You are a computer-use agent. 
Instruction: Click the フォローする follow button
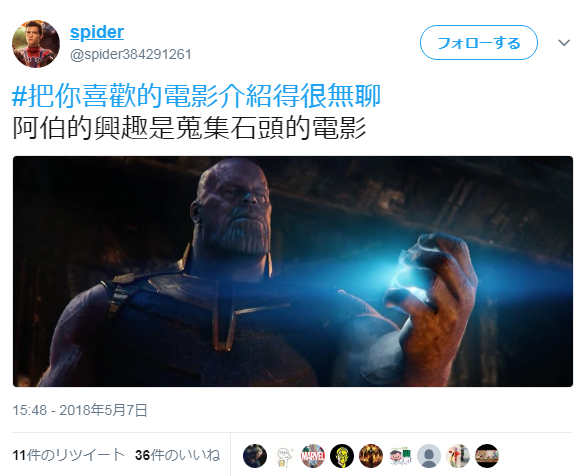pos(479,43)
